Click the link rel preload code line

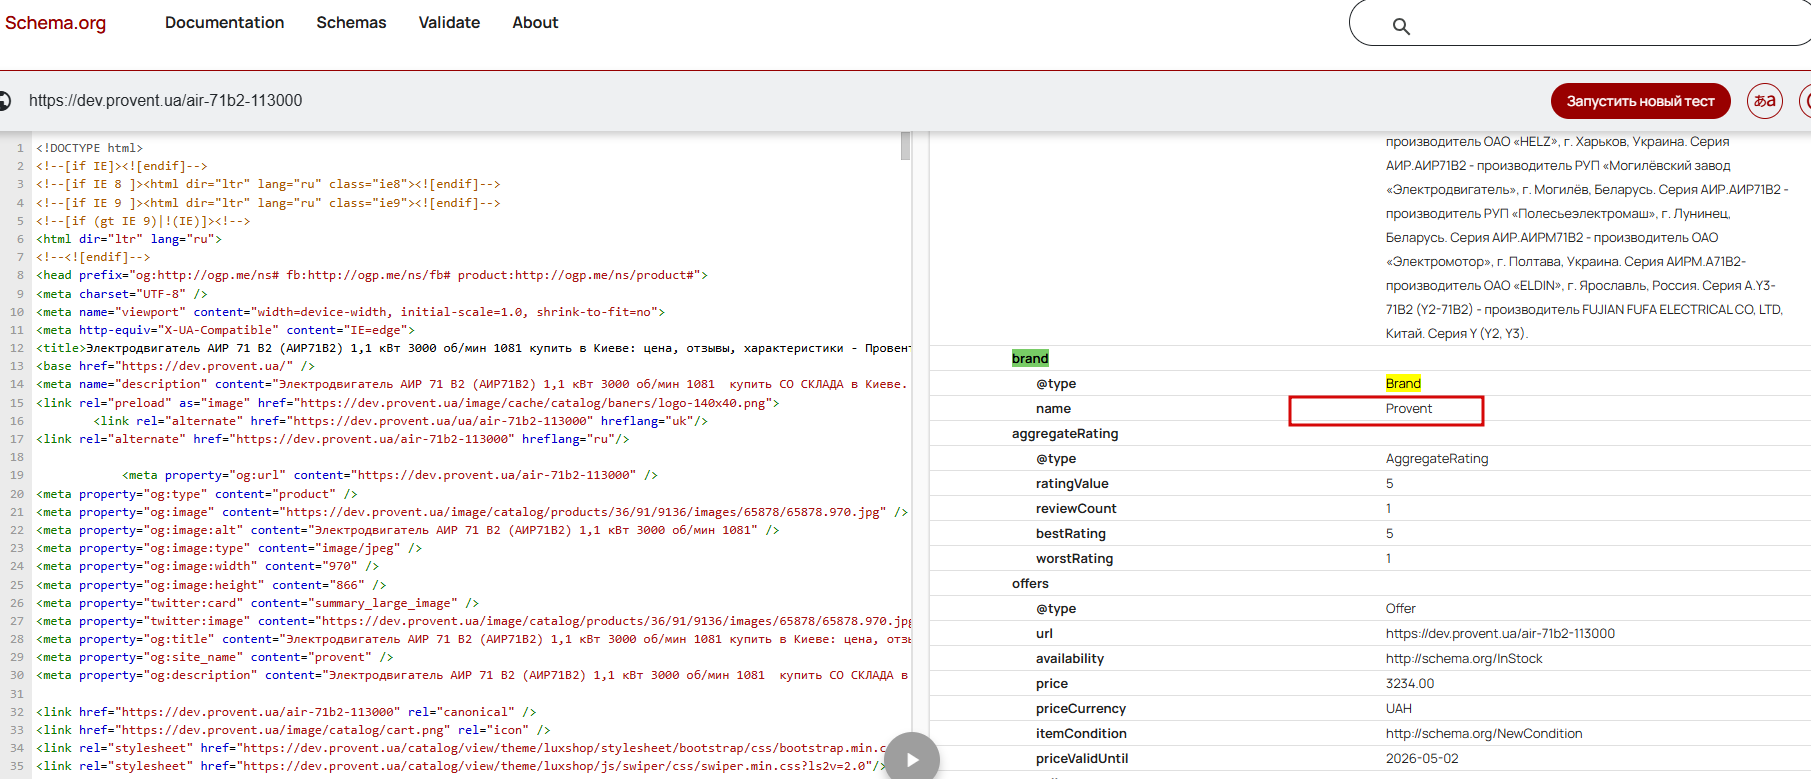click(408, 403)
